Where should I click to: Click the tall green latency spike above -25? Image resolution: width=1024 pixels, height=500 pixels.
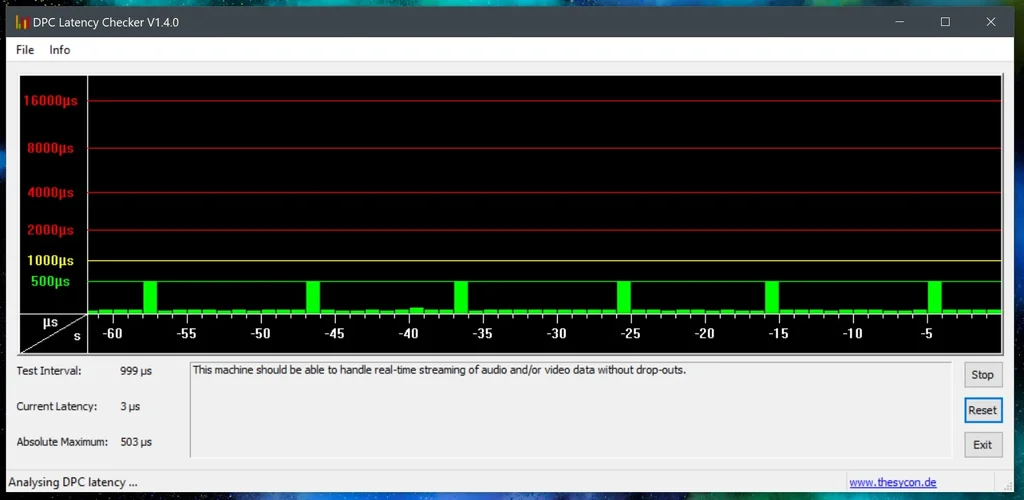tap(624, 297)
